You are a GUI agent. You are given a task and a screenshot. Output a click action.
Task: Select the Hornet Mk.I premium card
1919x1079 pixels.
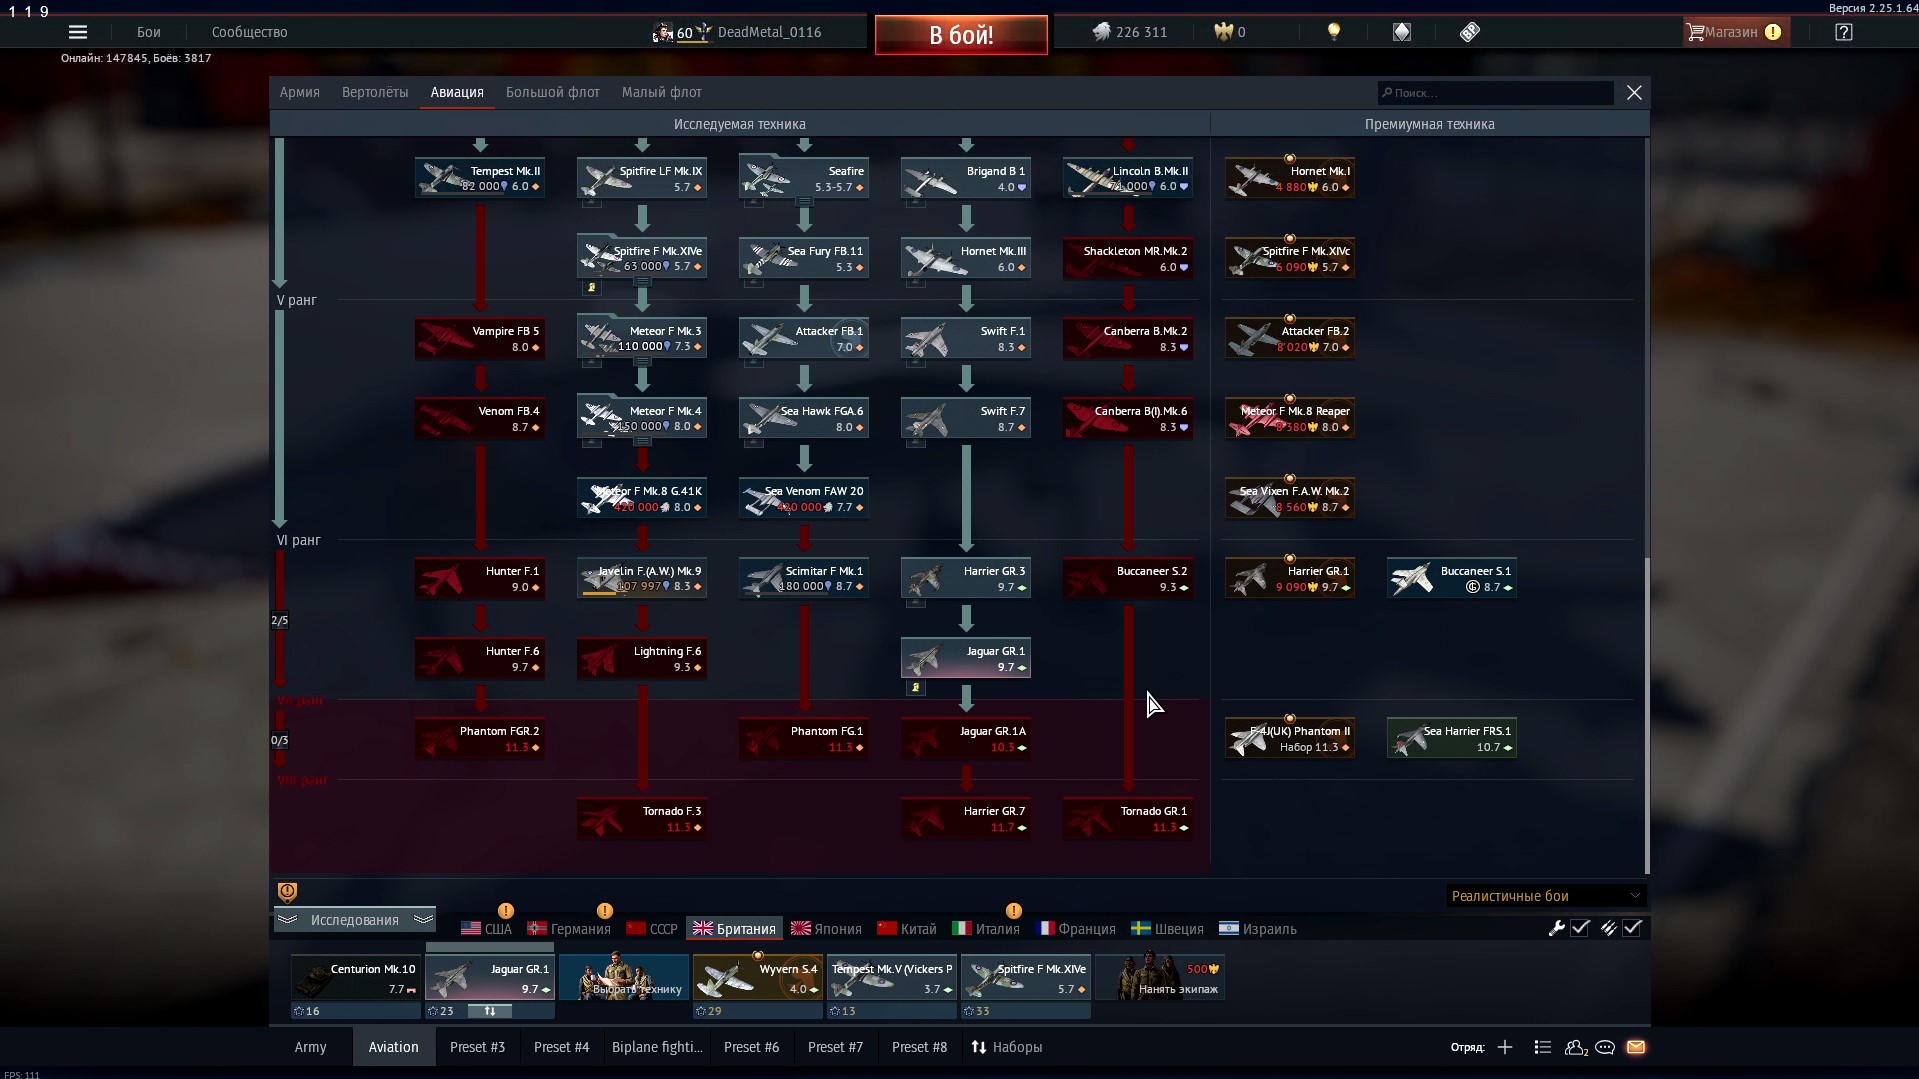click(x=1290, y=179)
